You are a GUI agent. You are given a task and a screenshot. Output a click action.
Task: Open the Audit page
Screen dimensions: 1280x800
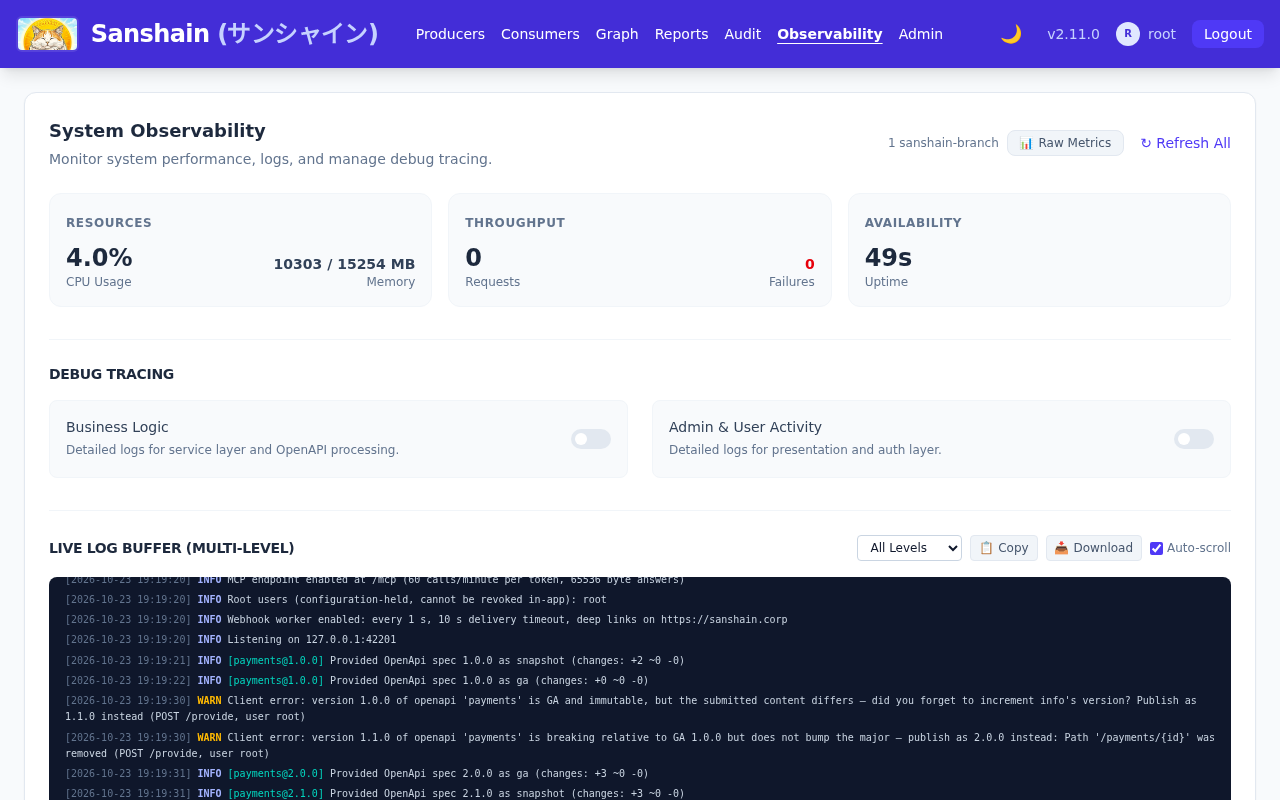pyautogui.click(x=743, y=34)
